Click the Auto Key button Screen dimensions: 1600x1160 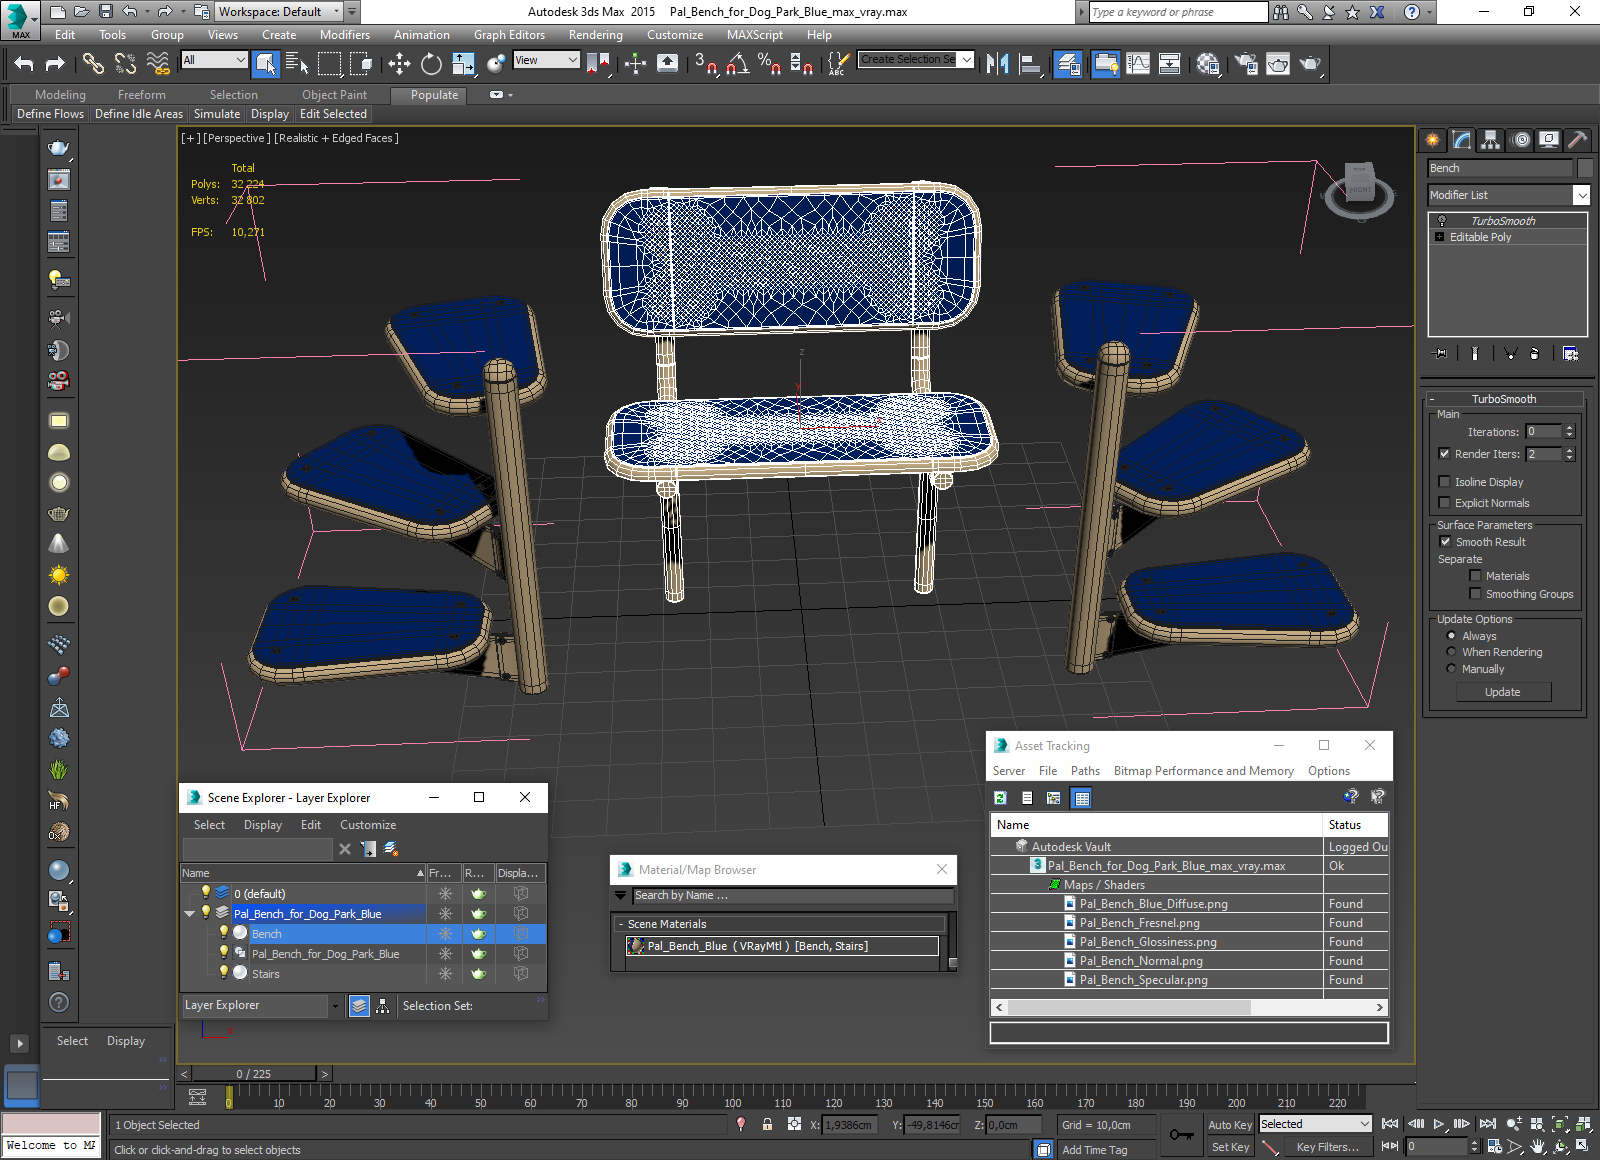[x=1230, y=1125]
